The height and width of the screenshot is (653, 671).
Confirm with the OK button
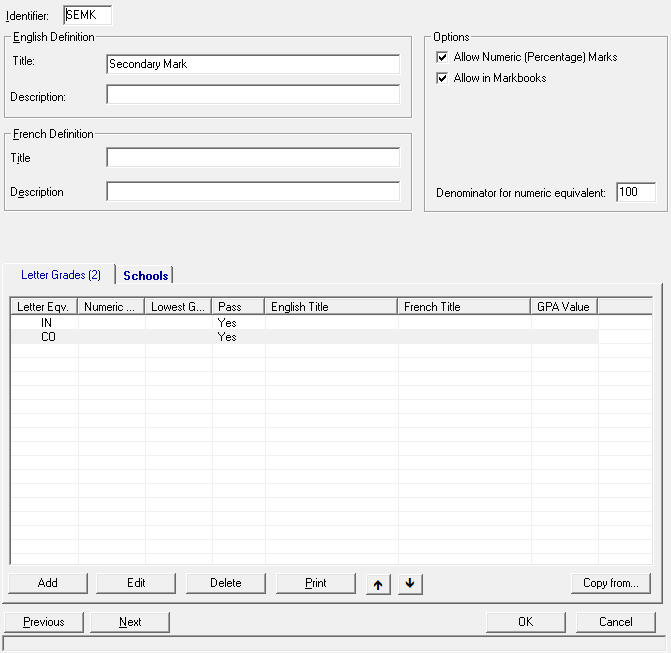point(525,622)
